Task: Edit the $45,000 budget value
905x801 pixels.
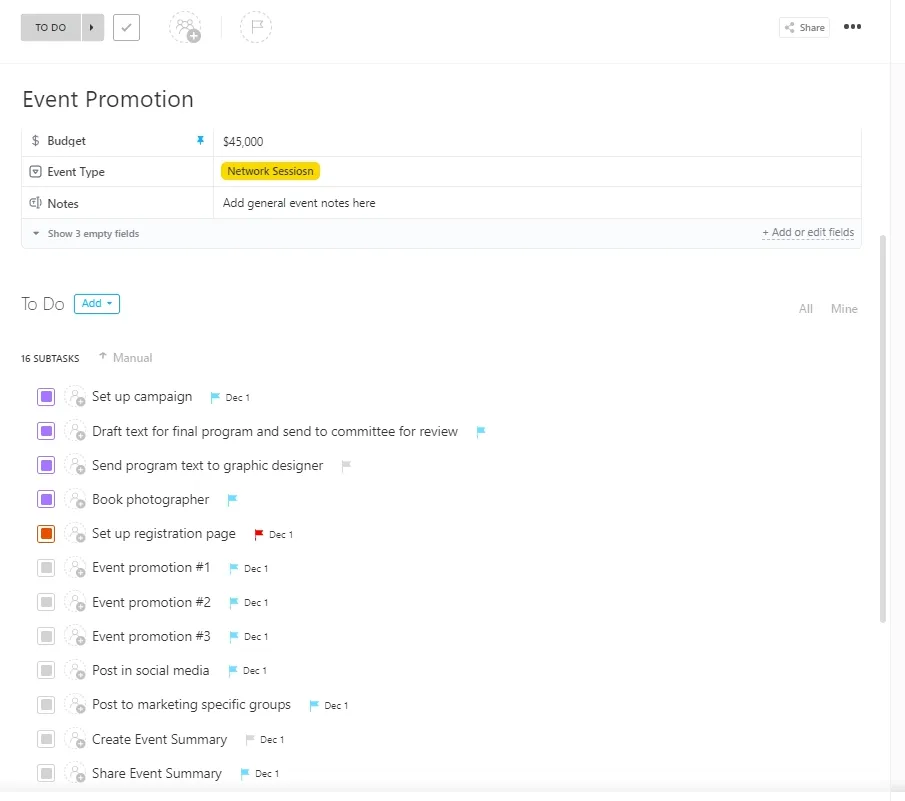Action: coord(243,141)
